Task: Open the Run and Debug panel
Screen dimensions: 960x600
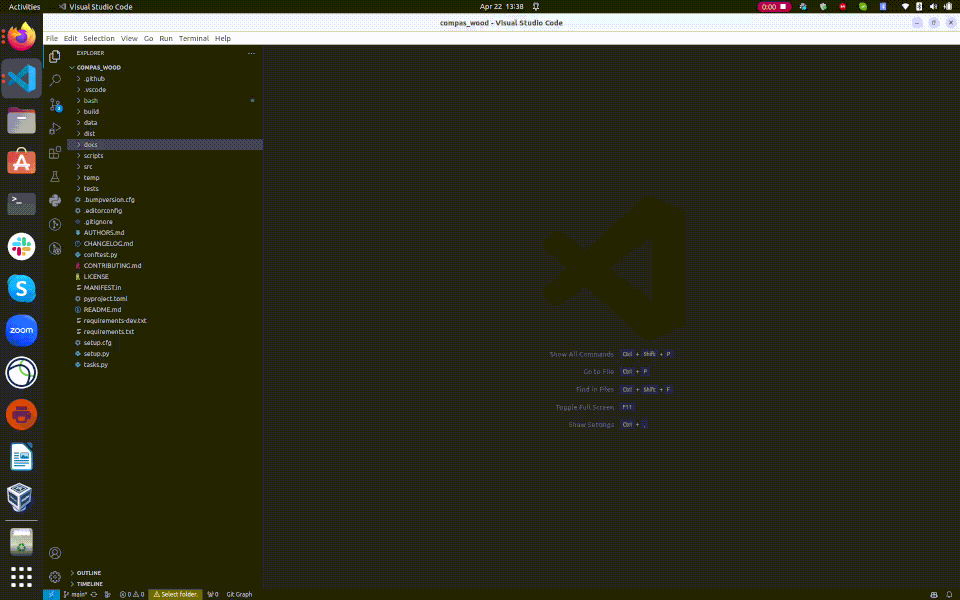Action: coord(55,128)
